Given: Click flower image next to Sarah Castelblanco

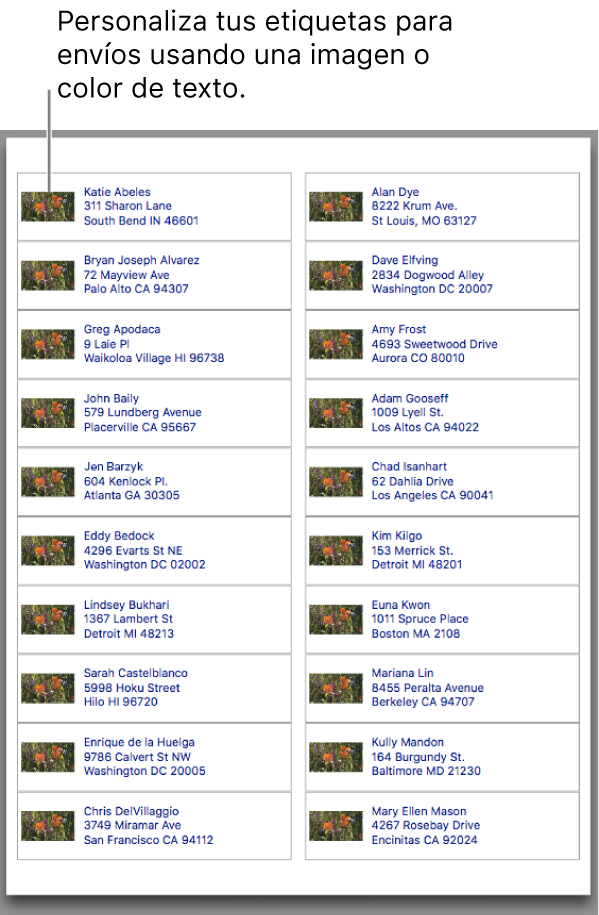Looking at the screenshot, I should click(x=48, y=688).
